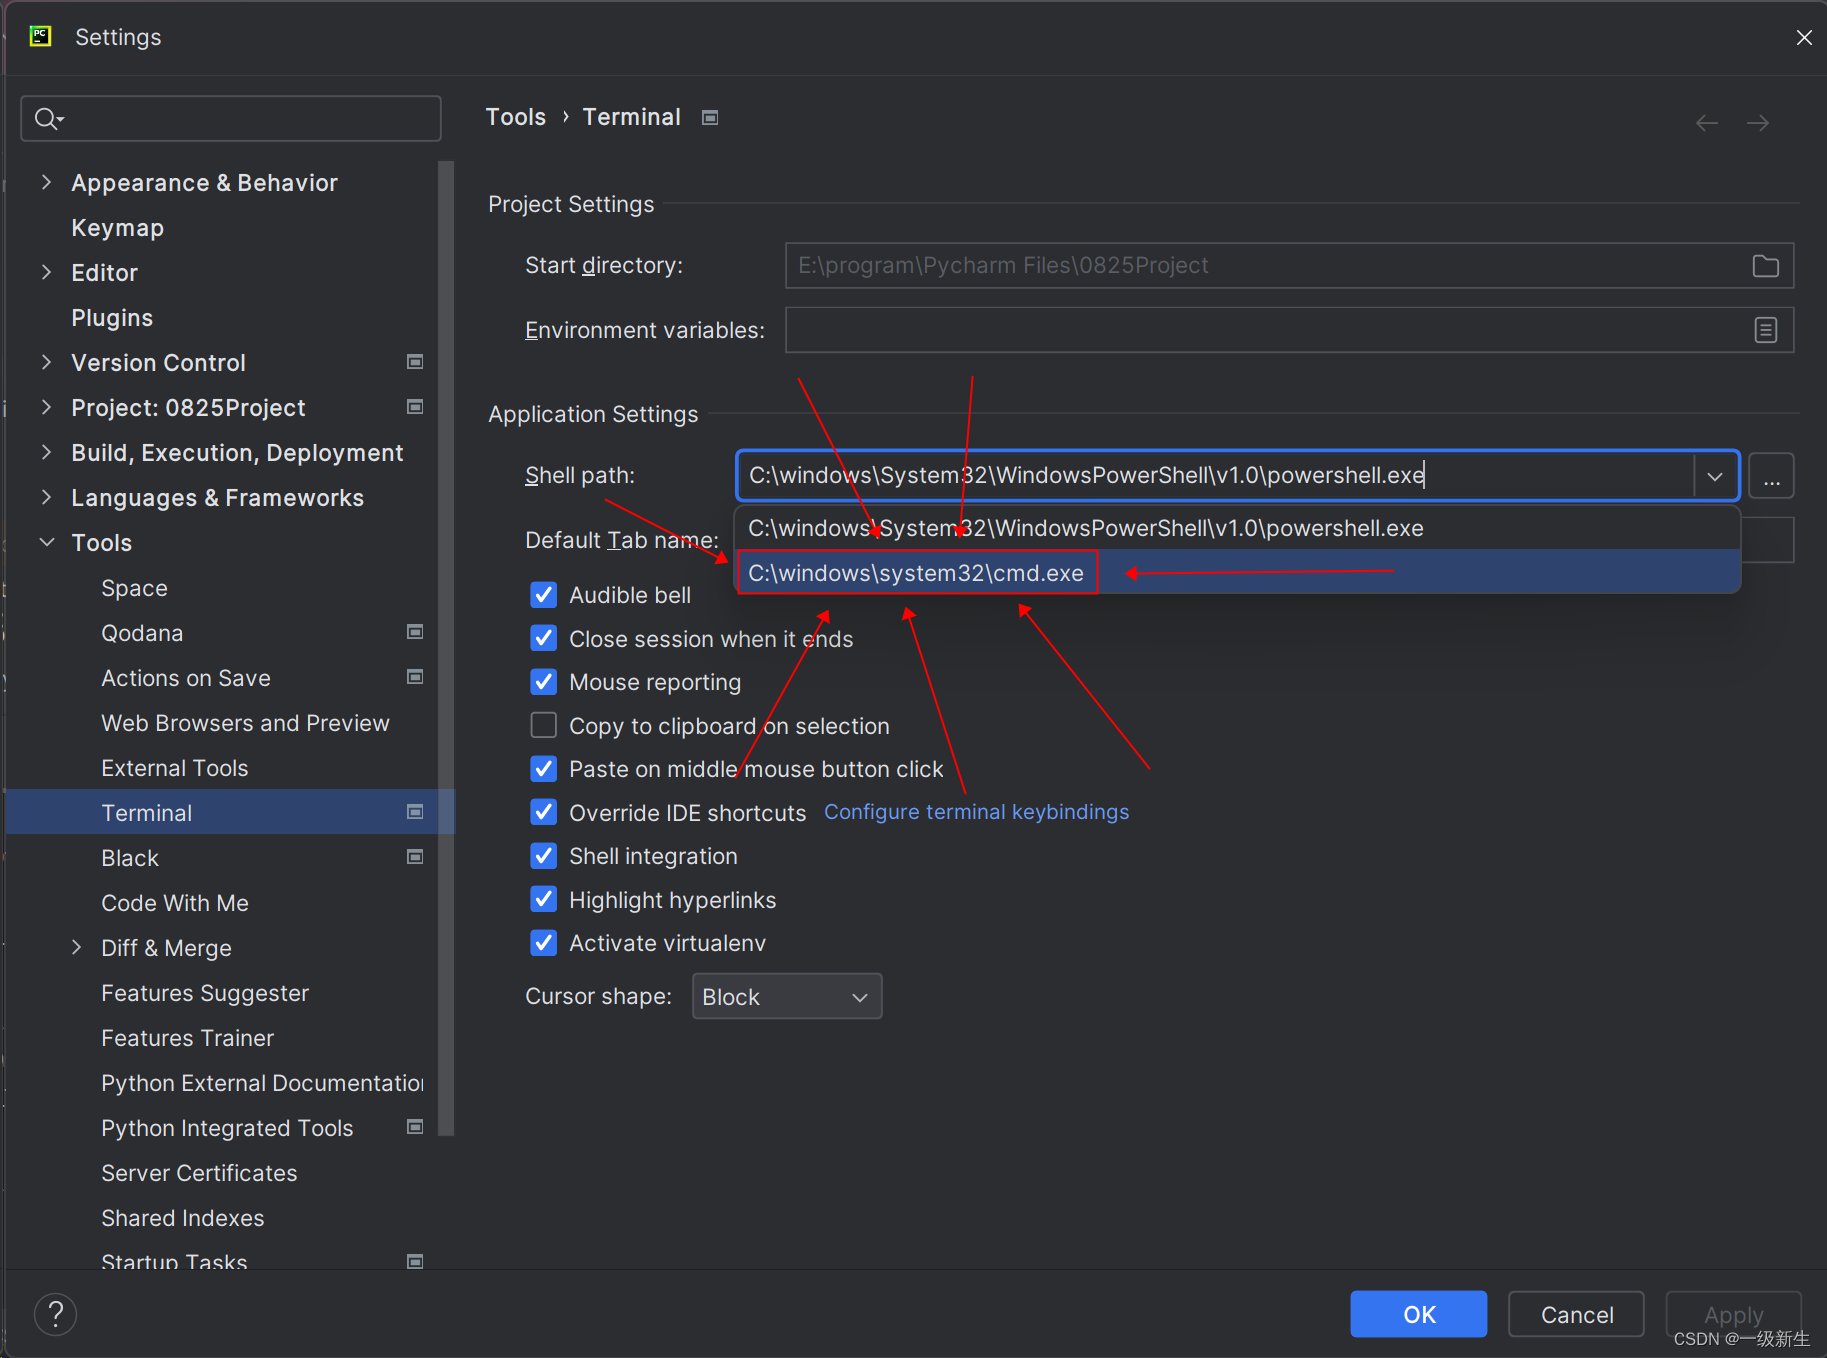Image resolution: width=1827 pixels, height=1358 pixels.
Task: Click the settings gear beside Terminal breadcrumb
Action: coord(709,117)
